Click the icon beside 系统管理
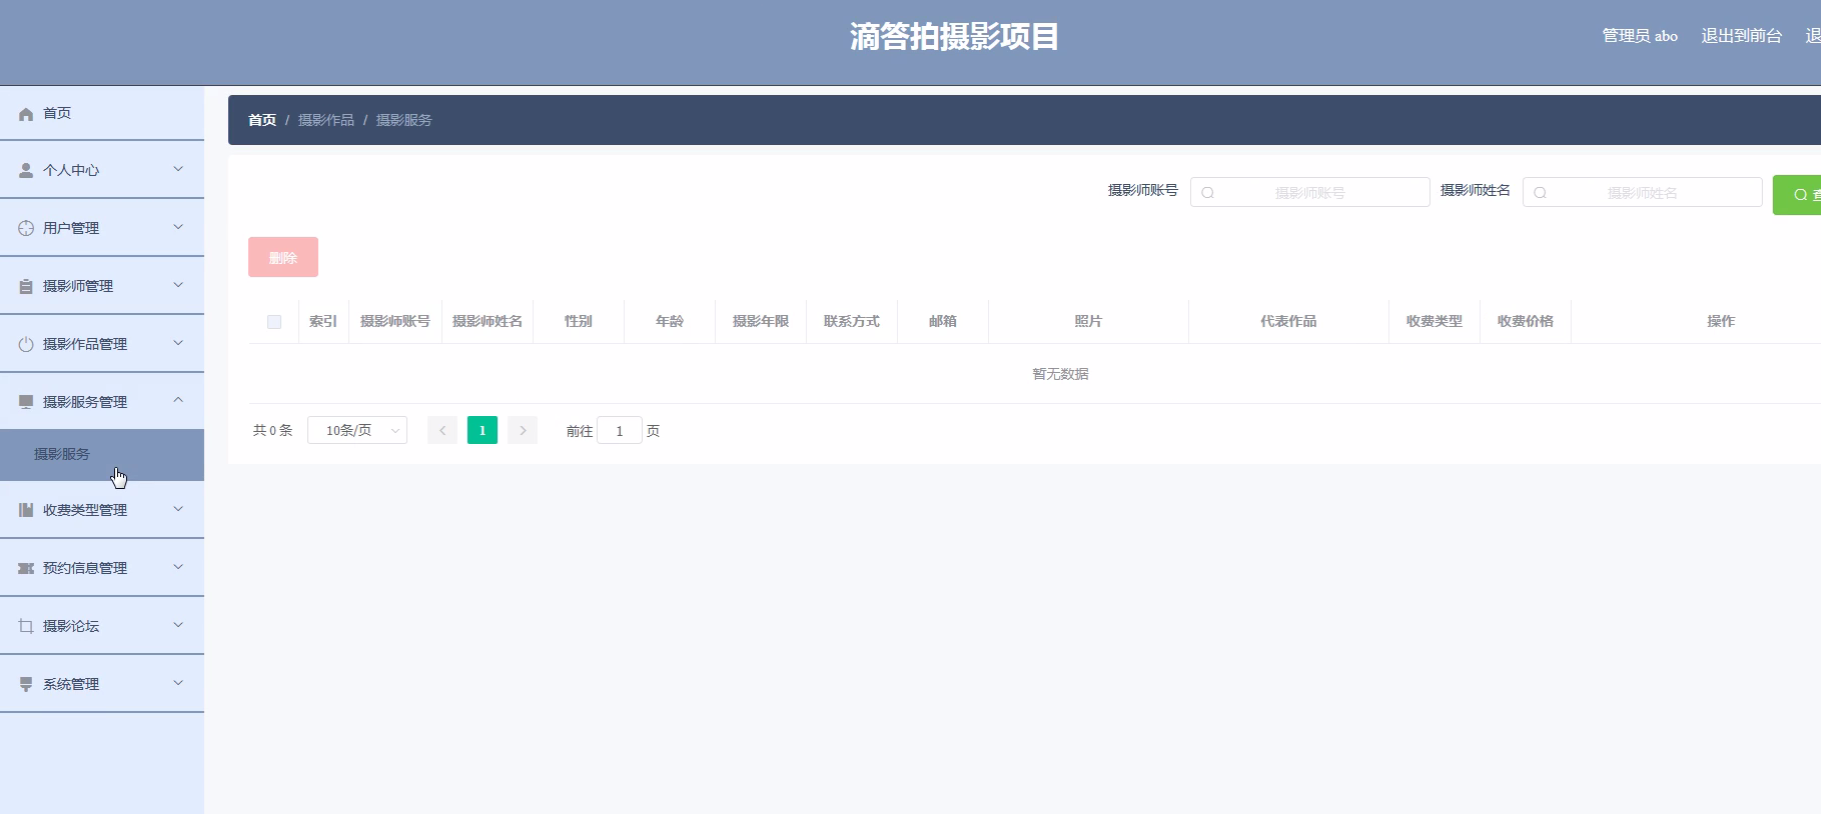 coord(26,684)
